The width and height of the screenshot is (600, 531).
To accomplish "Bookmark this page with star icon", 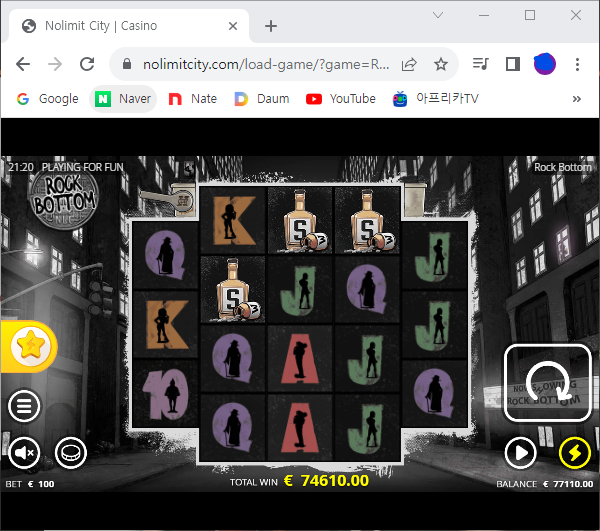I will click(441, 64).
